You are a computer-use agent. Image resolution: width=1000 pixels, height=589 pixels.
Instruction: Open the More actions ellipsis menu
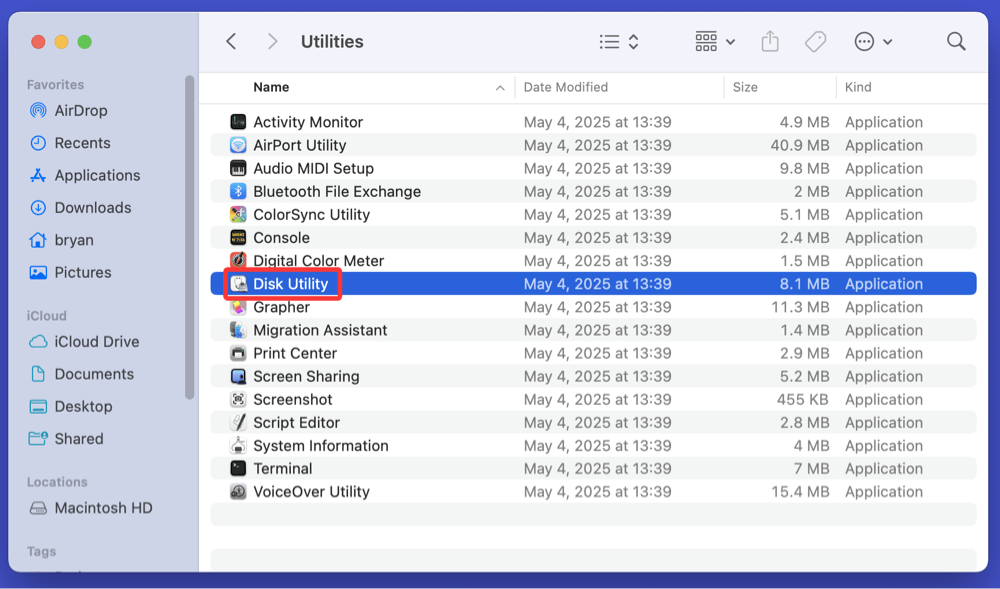click(869, 41)
